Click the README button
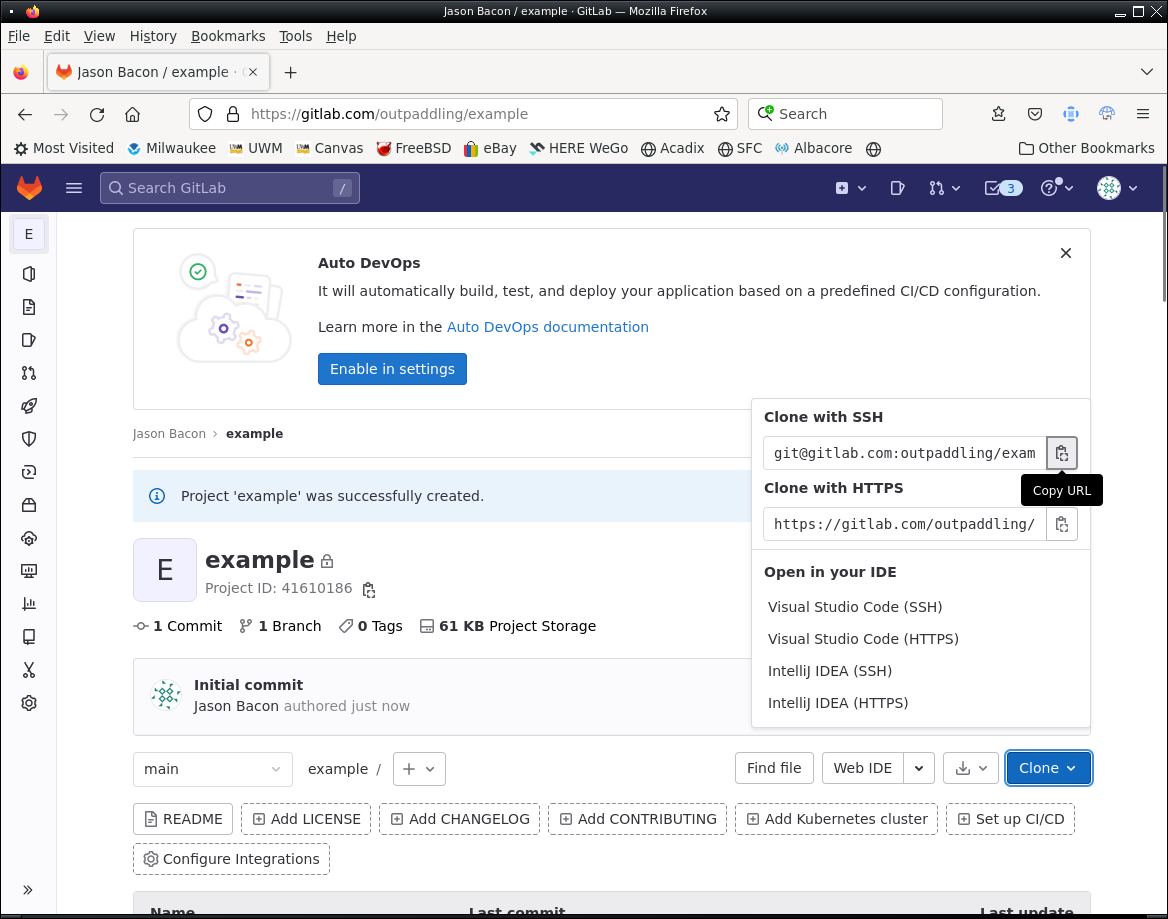The image size is (1168, 919). (x=182, y=819)
